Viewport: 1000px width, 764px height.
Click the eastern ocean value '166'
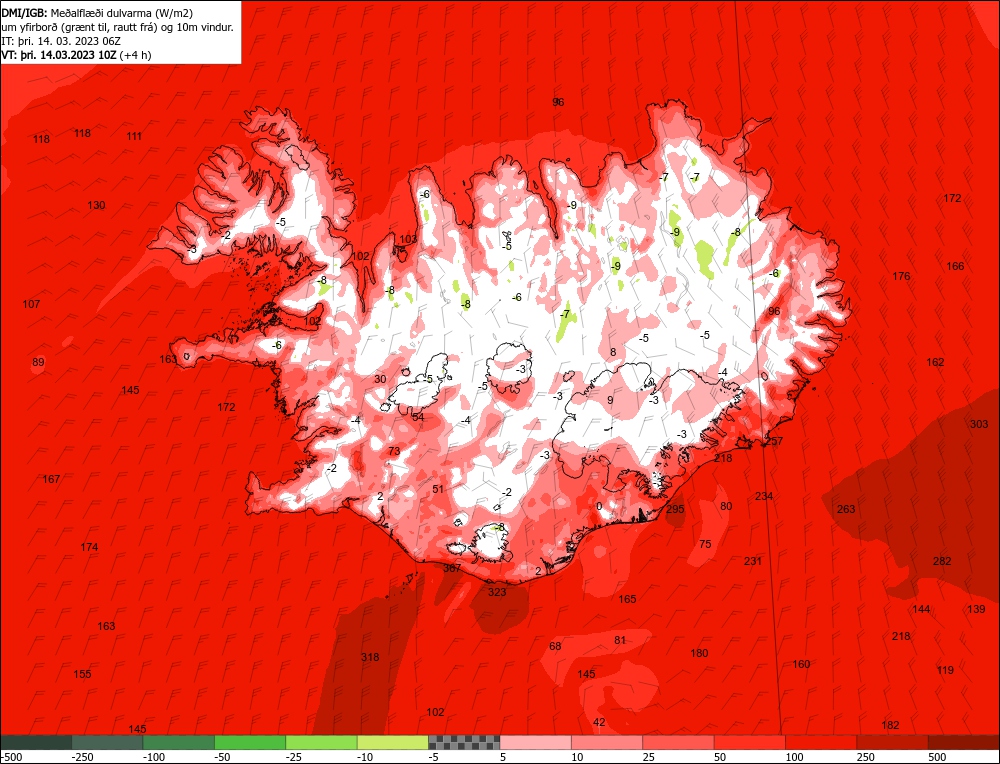tap(955, 266)
